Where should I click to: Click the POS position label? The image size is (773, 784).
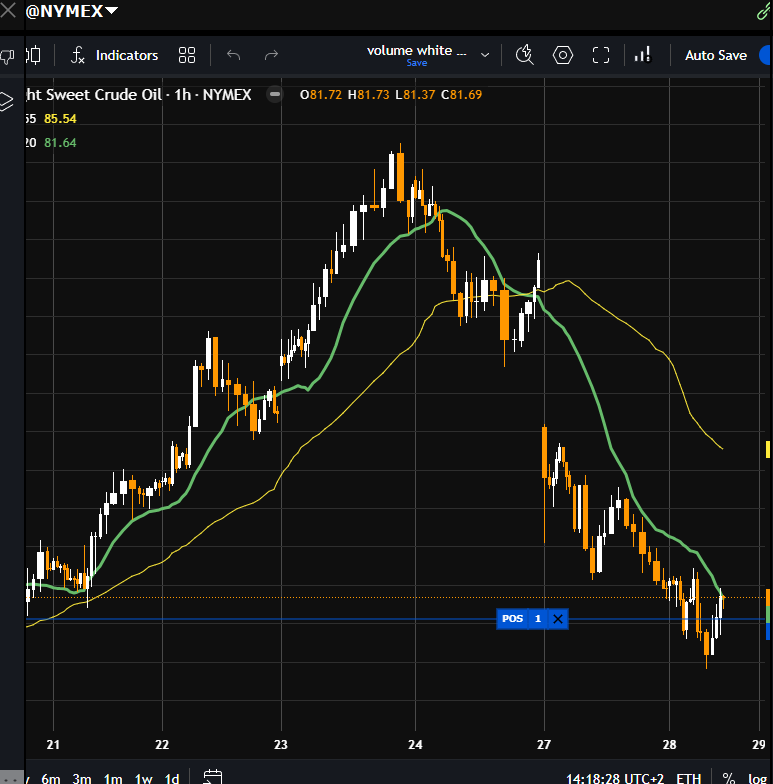point(512,619)
